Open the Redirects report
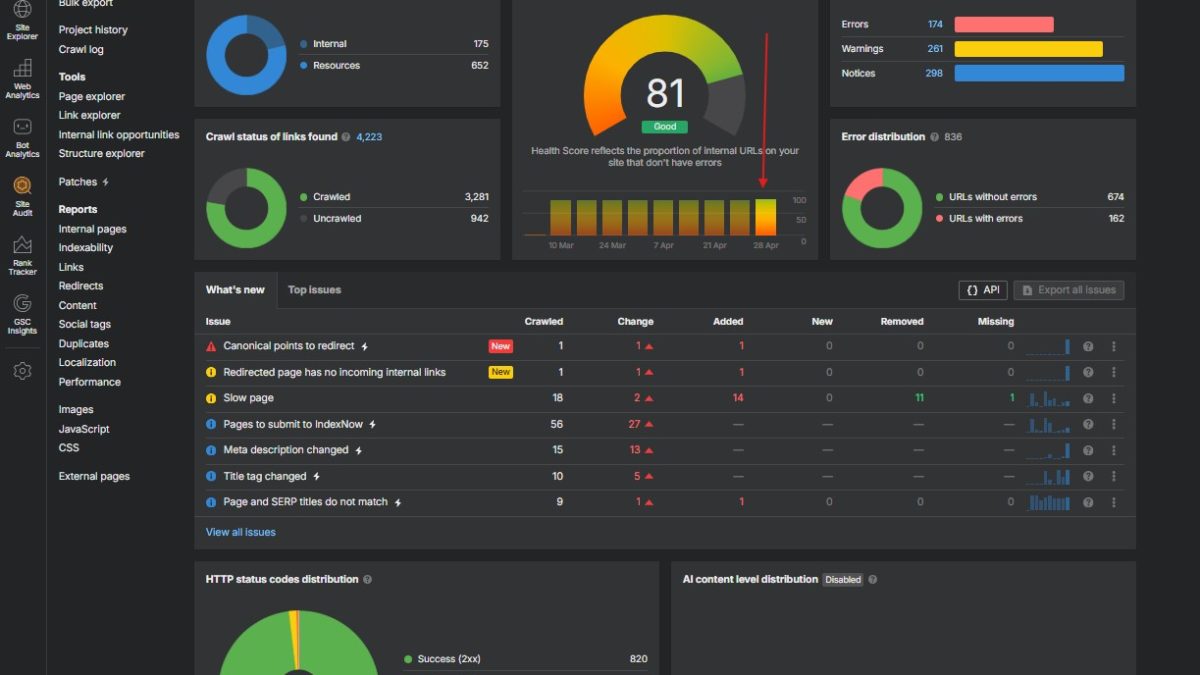1200x675 pixels. tap(81, 285)
